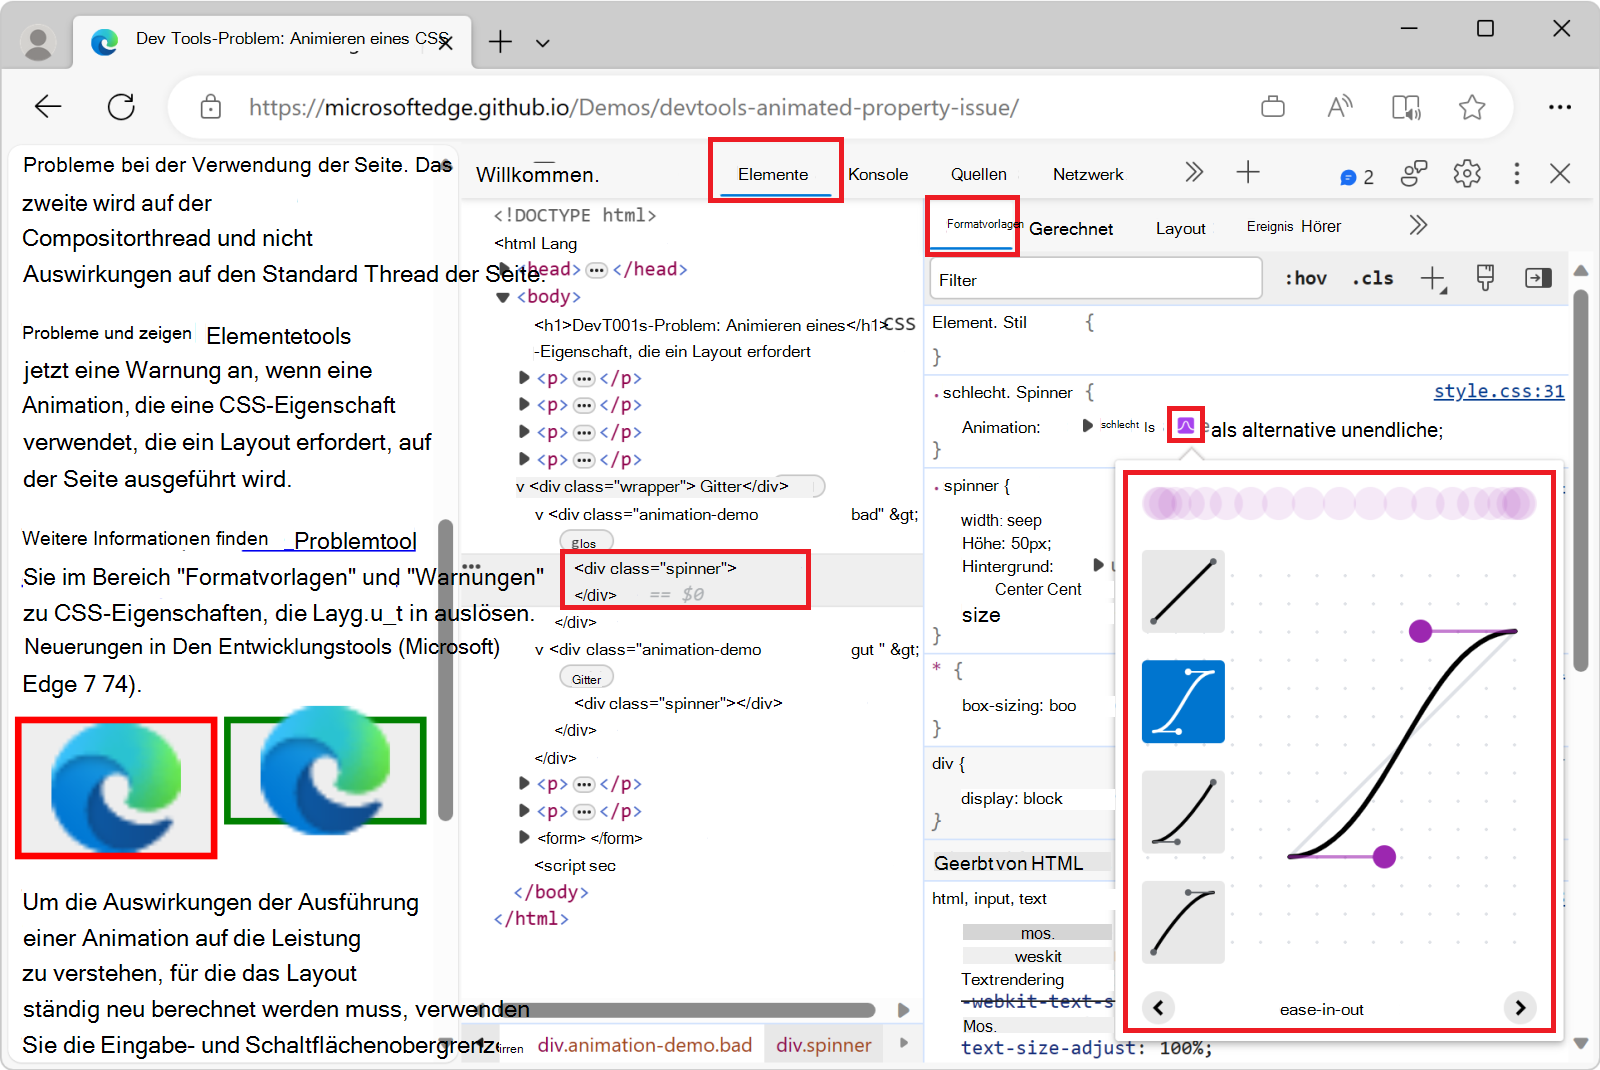1600x1070 pixels.
Task: Toggle the :hov element state pane
Action: 1305,279
